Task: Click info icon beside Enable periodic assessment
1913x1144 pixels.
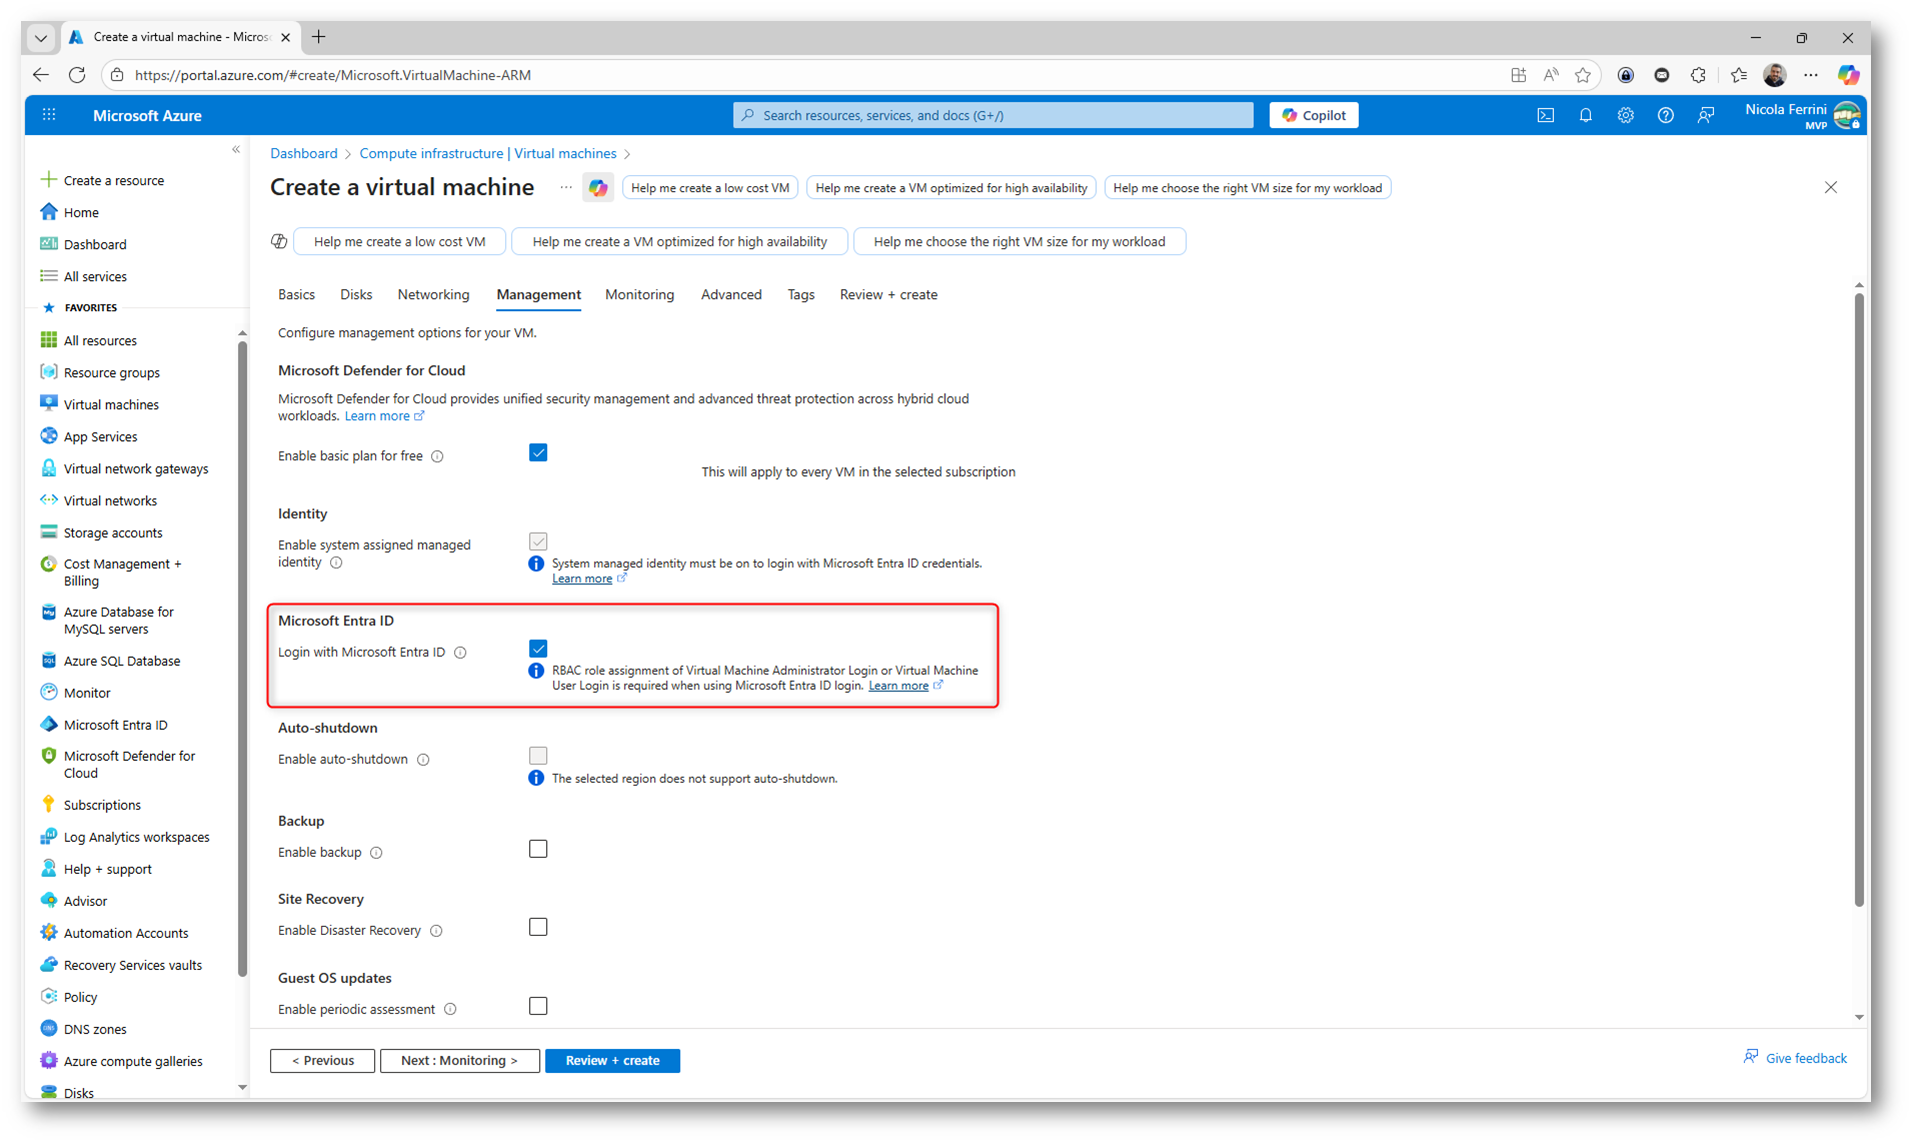Action: coord(450,1010)
